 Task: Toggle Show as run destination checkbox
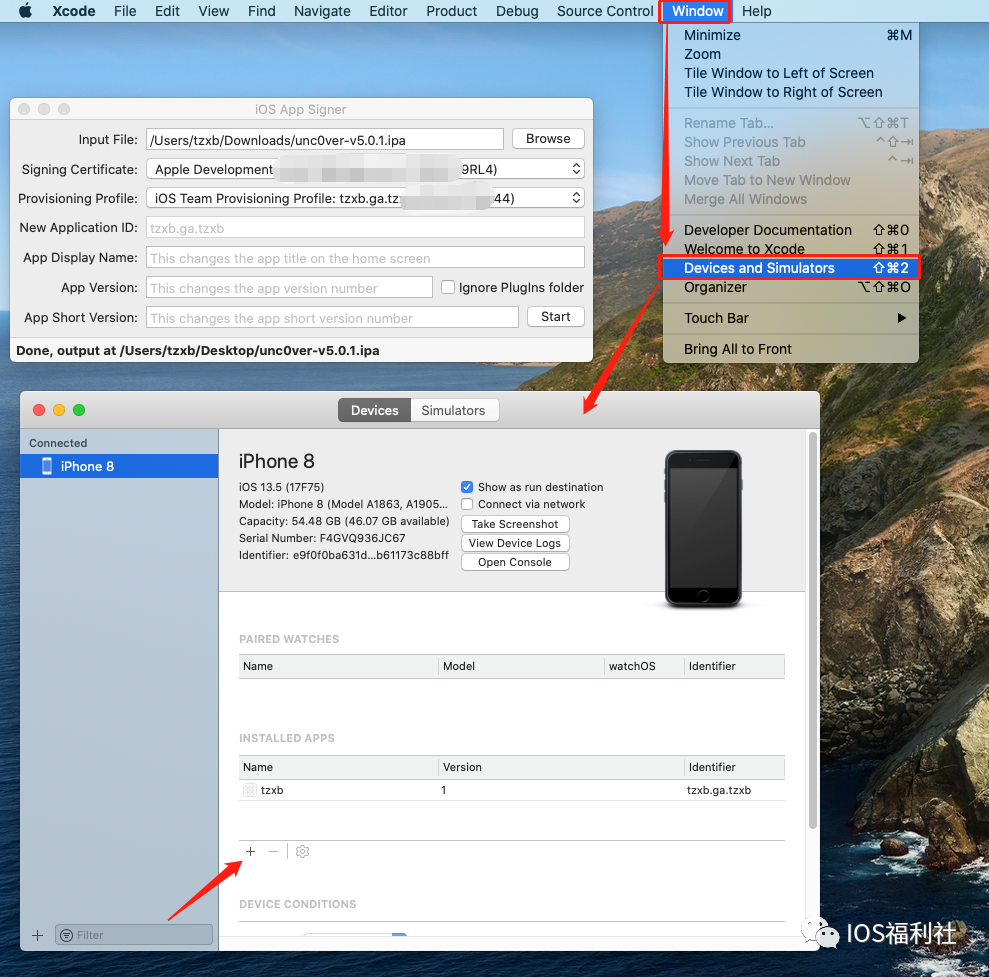point(467,487)
